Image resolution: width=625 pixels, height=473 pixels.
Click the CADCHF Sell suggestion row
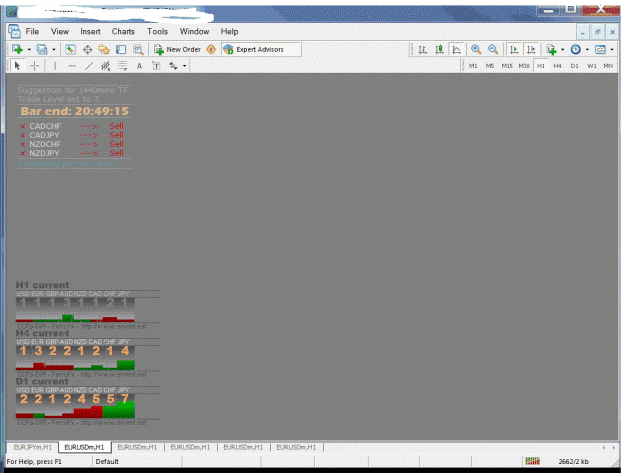(x=73, y=126)
